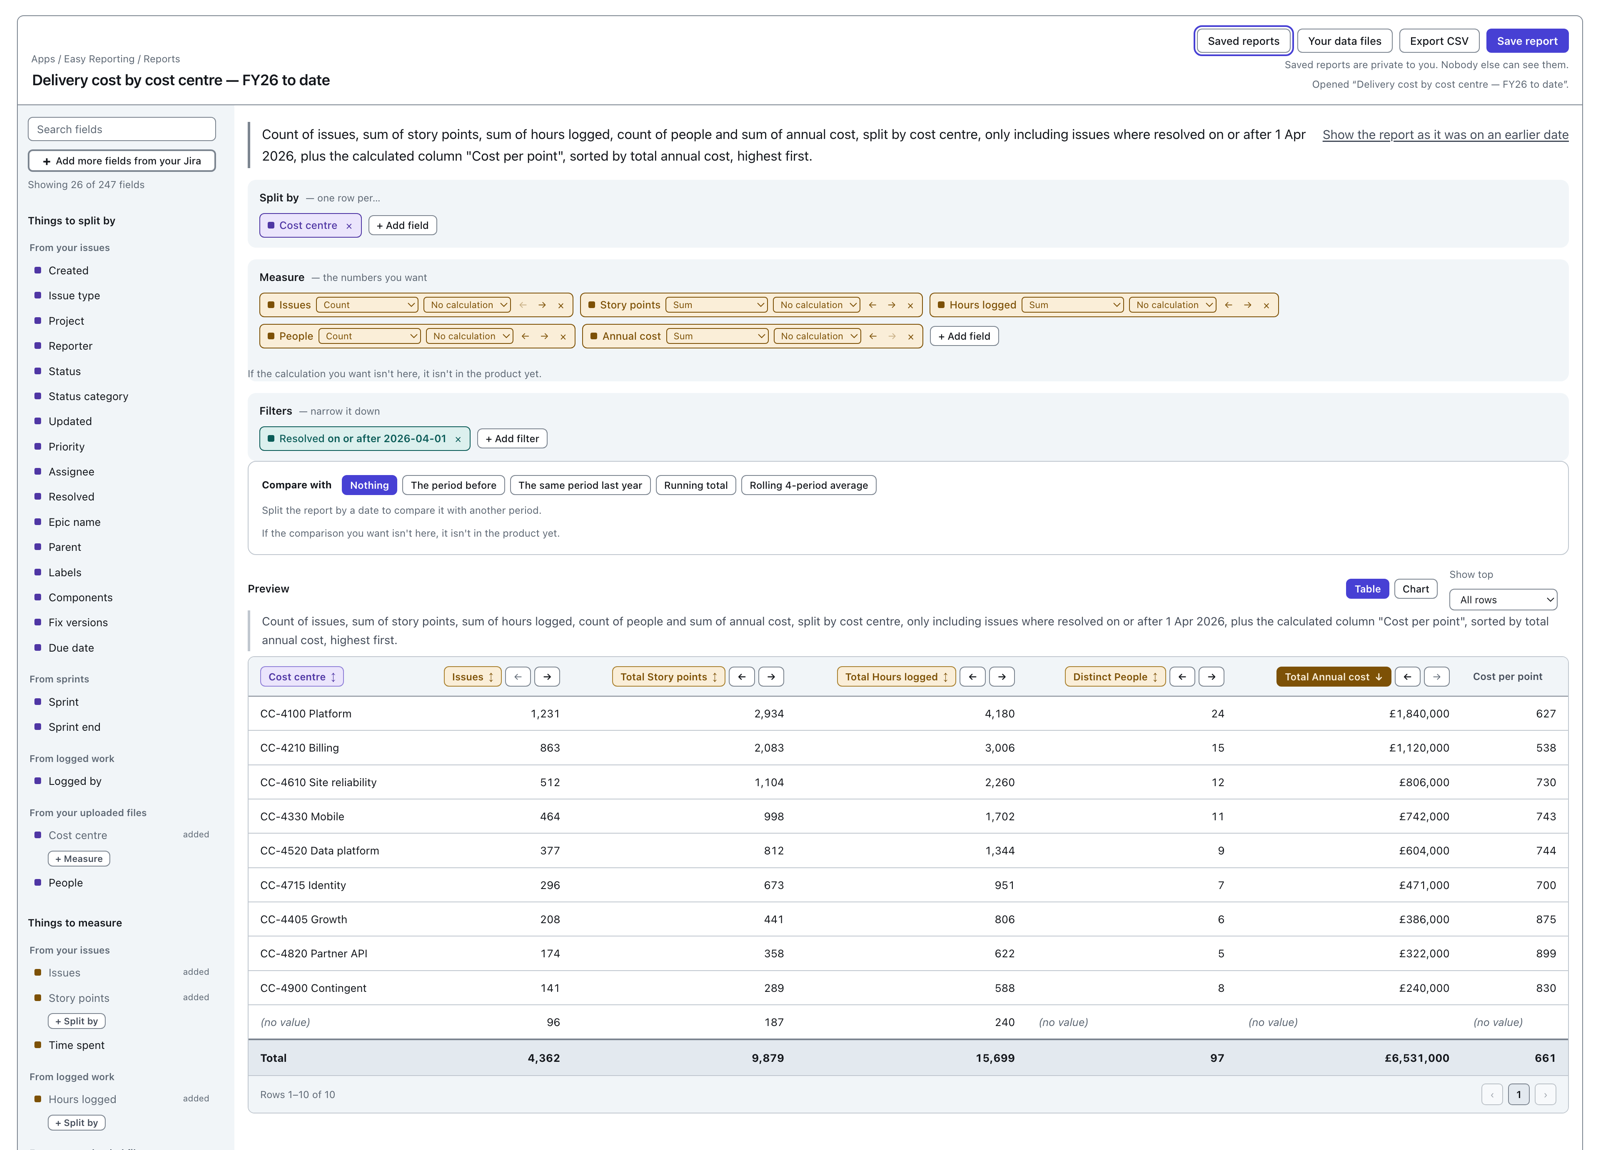Move Hours logged measure right
This screenshot has height=1150, width=1600.
[1248, 305]
